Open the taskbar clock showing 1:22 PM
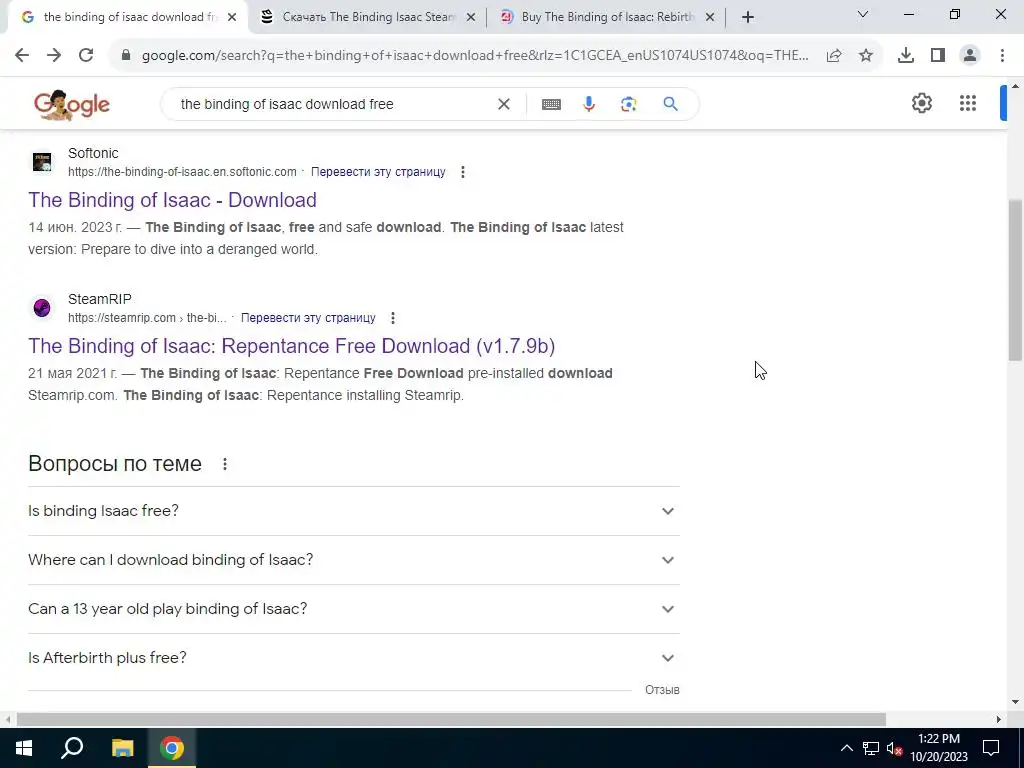This screenshot has height=768, width=1024. coord(938,748)
